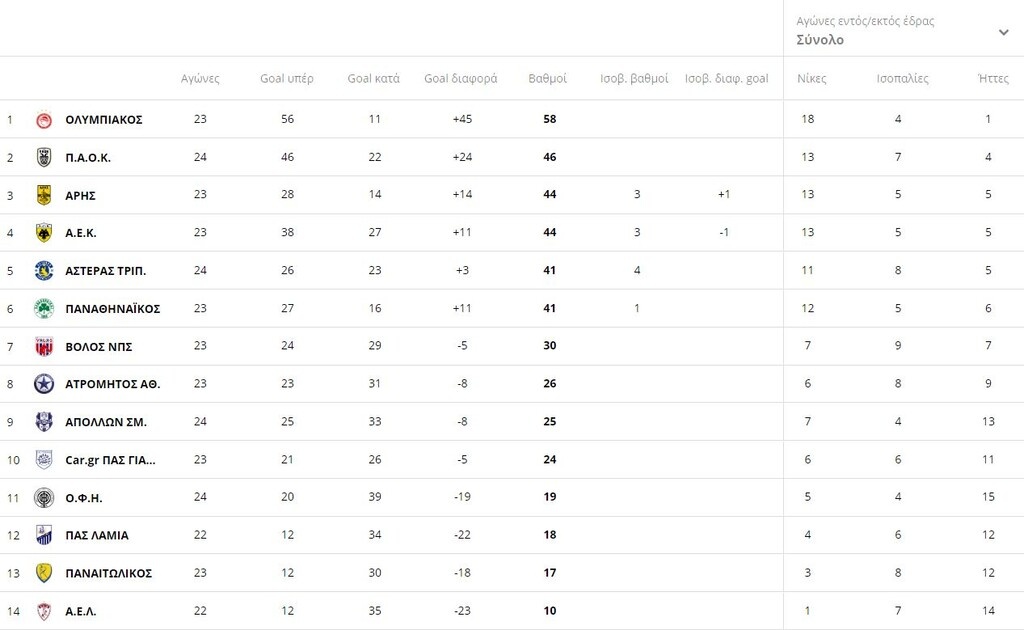Click the yellow ΑΡΗΣ club crest
1024x630 pixels.
click(x=44, y=195)
